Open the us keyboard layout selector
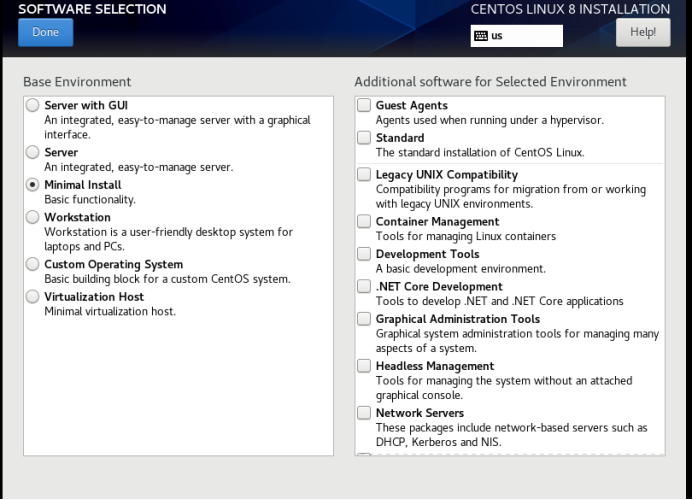The image size is (693, 500). (517, 36)
